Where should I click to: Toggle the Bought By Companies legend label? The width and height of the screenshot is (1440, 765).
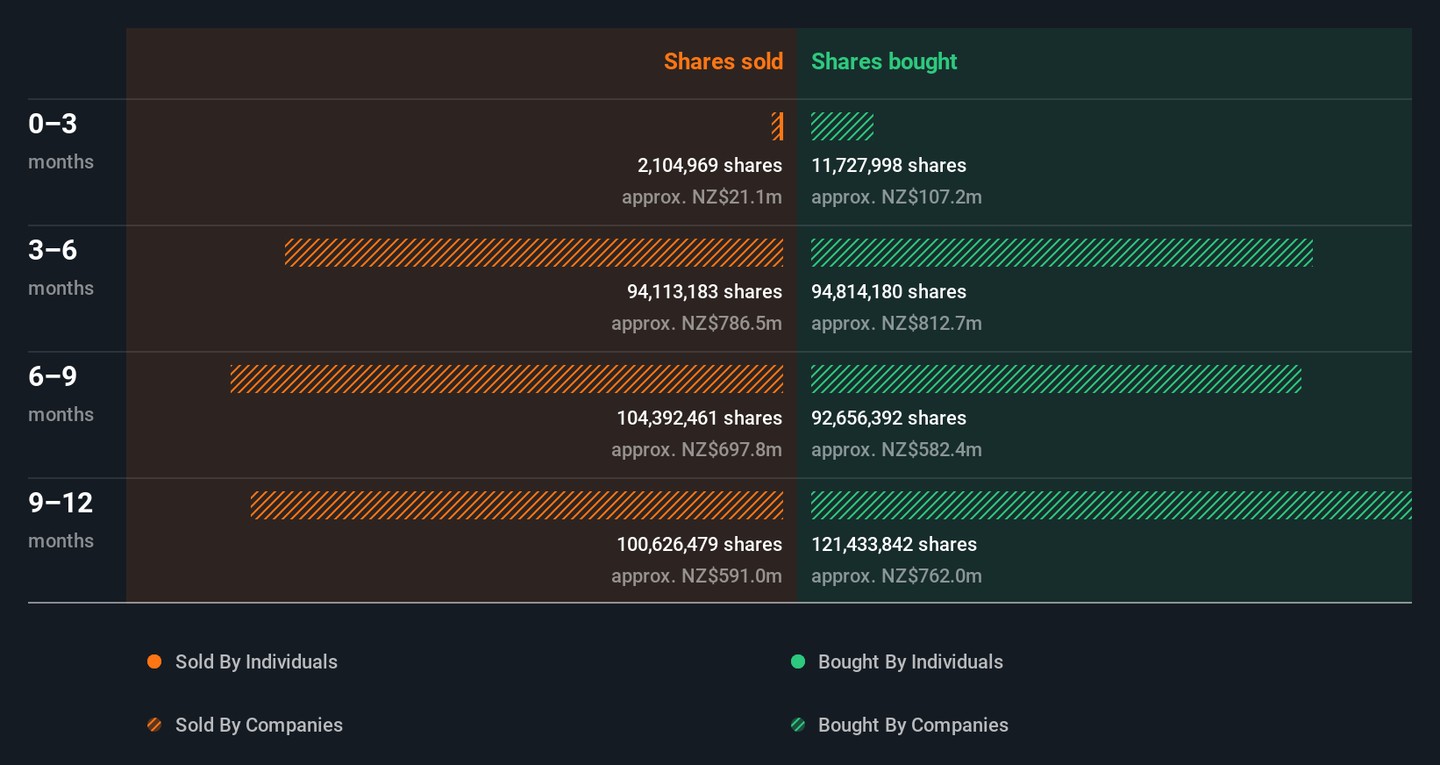tap(912, 725)
